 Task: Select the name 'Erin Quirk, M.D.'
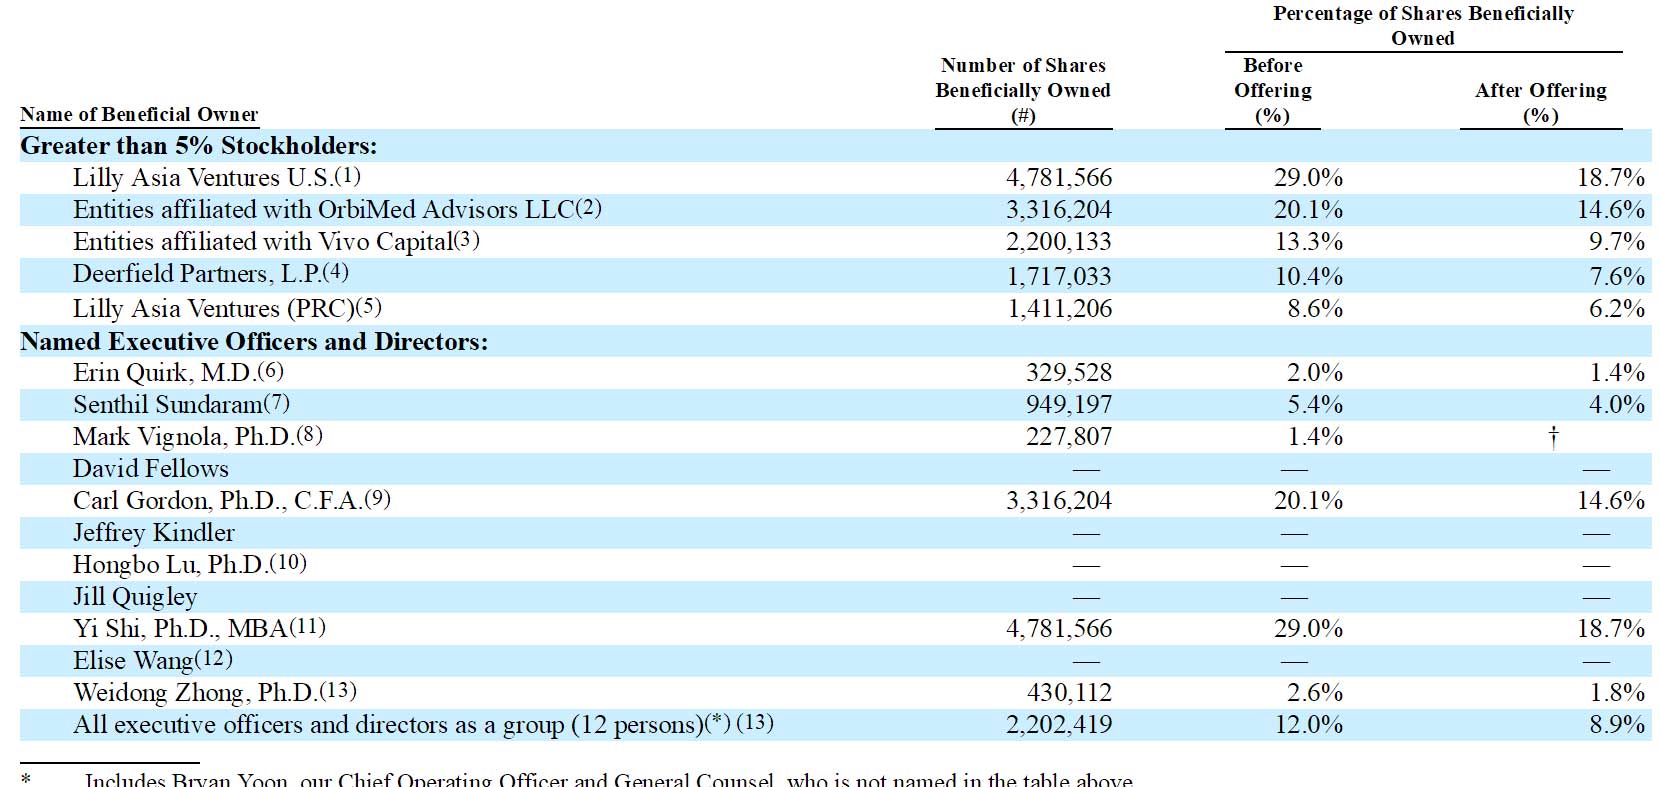(165, 372)
